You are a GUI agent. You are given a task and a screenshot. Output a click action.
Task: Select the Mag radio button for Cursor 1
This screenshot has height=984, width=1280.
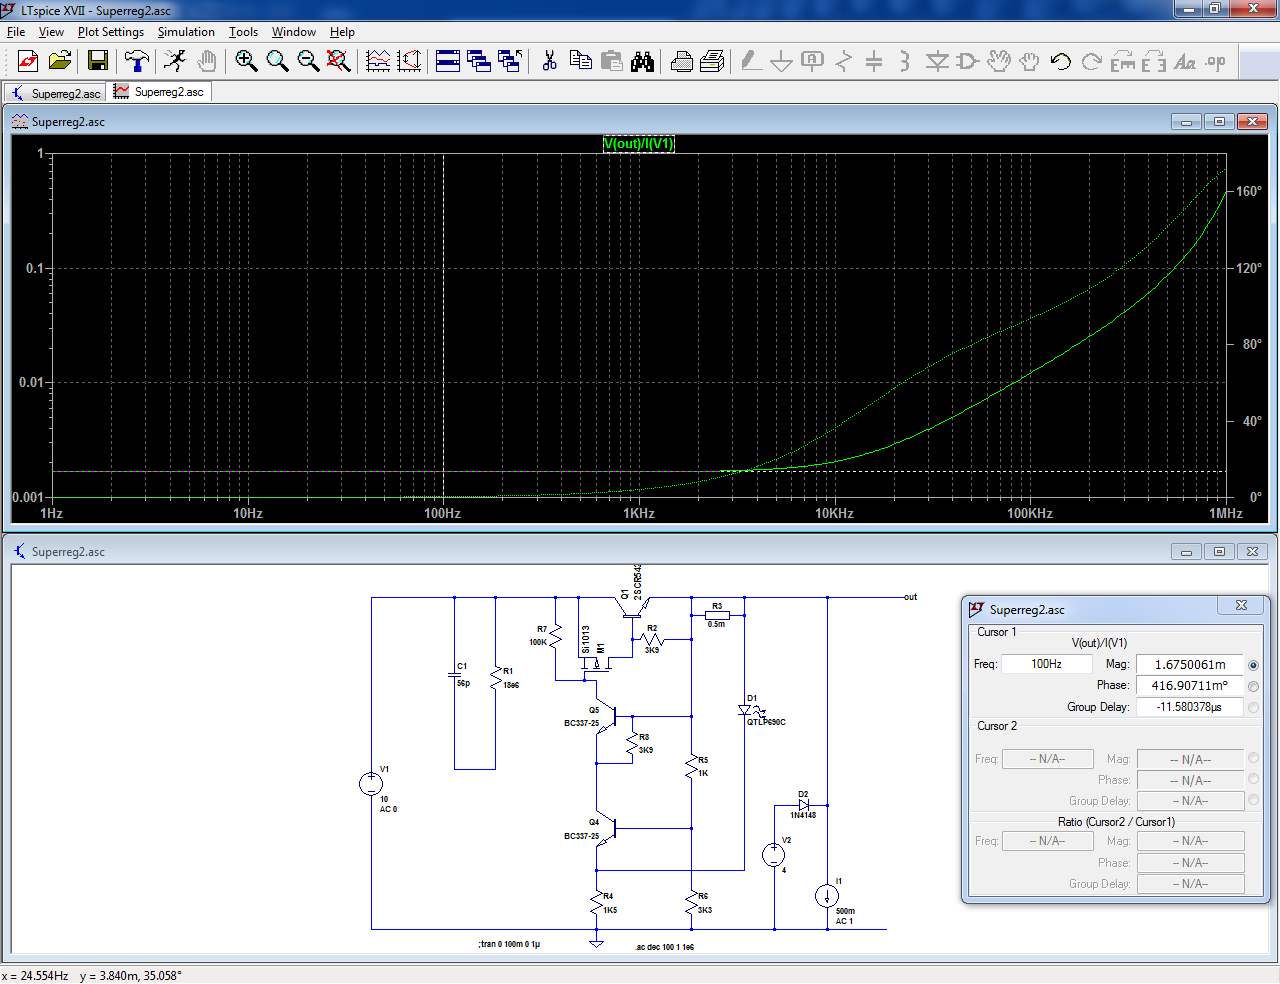(x=1253, y=665)
